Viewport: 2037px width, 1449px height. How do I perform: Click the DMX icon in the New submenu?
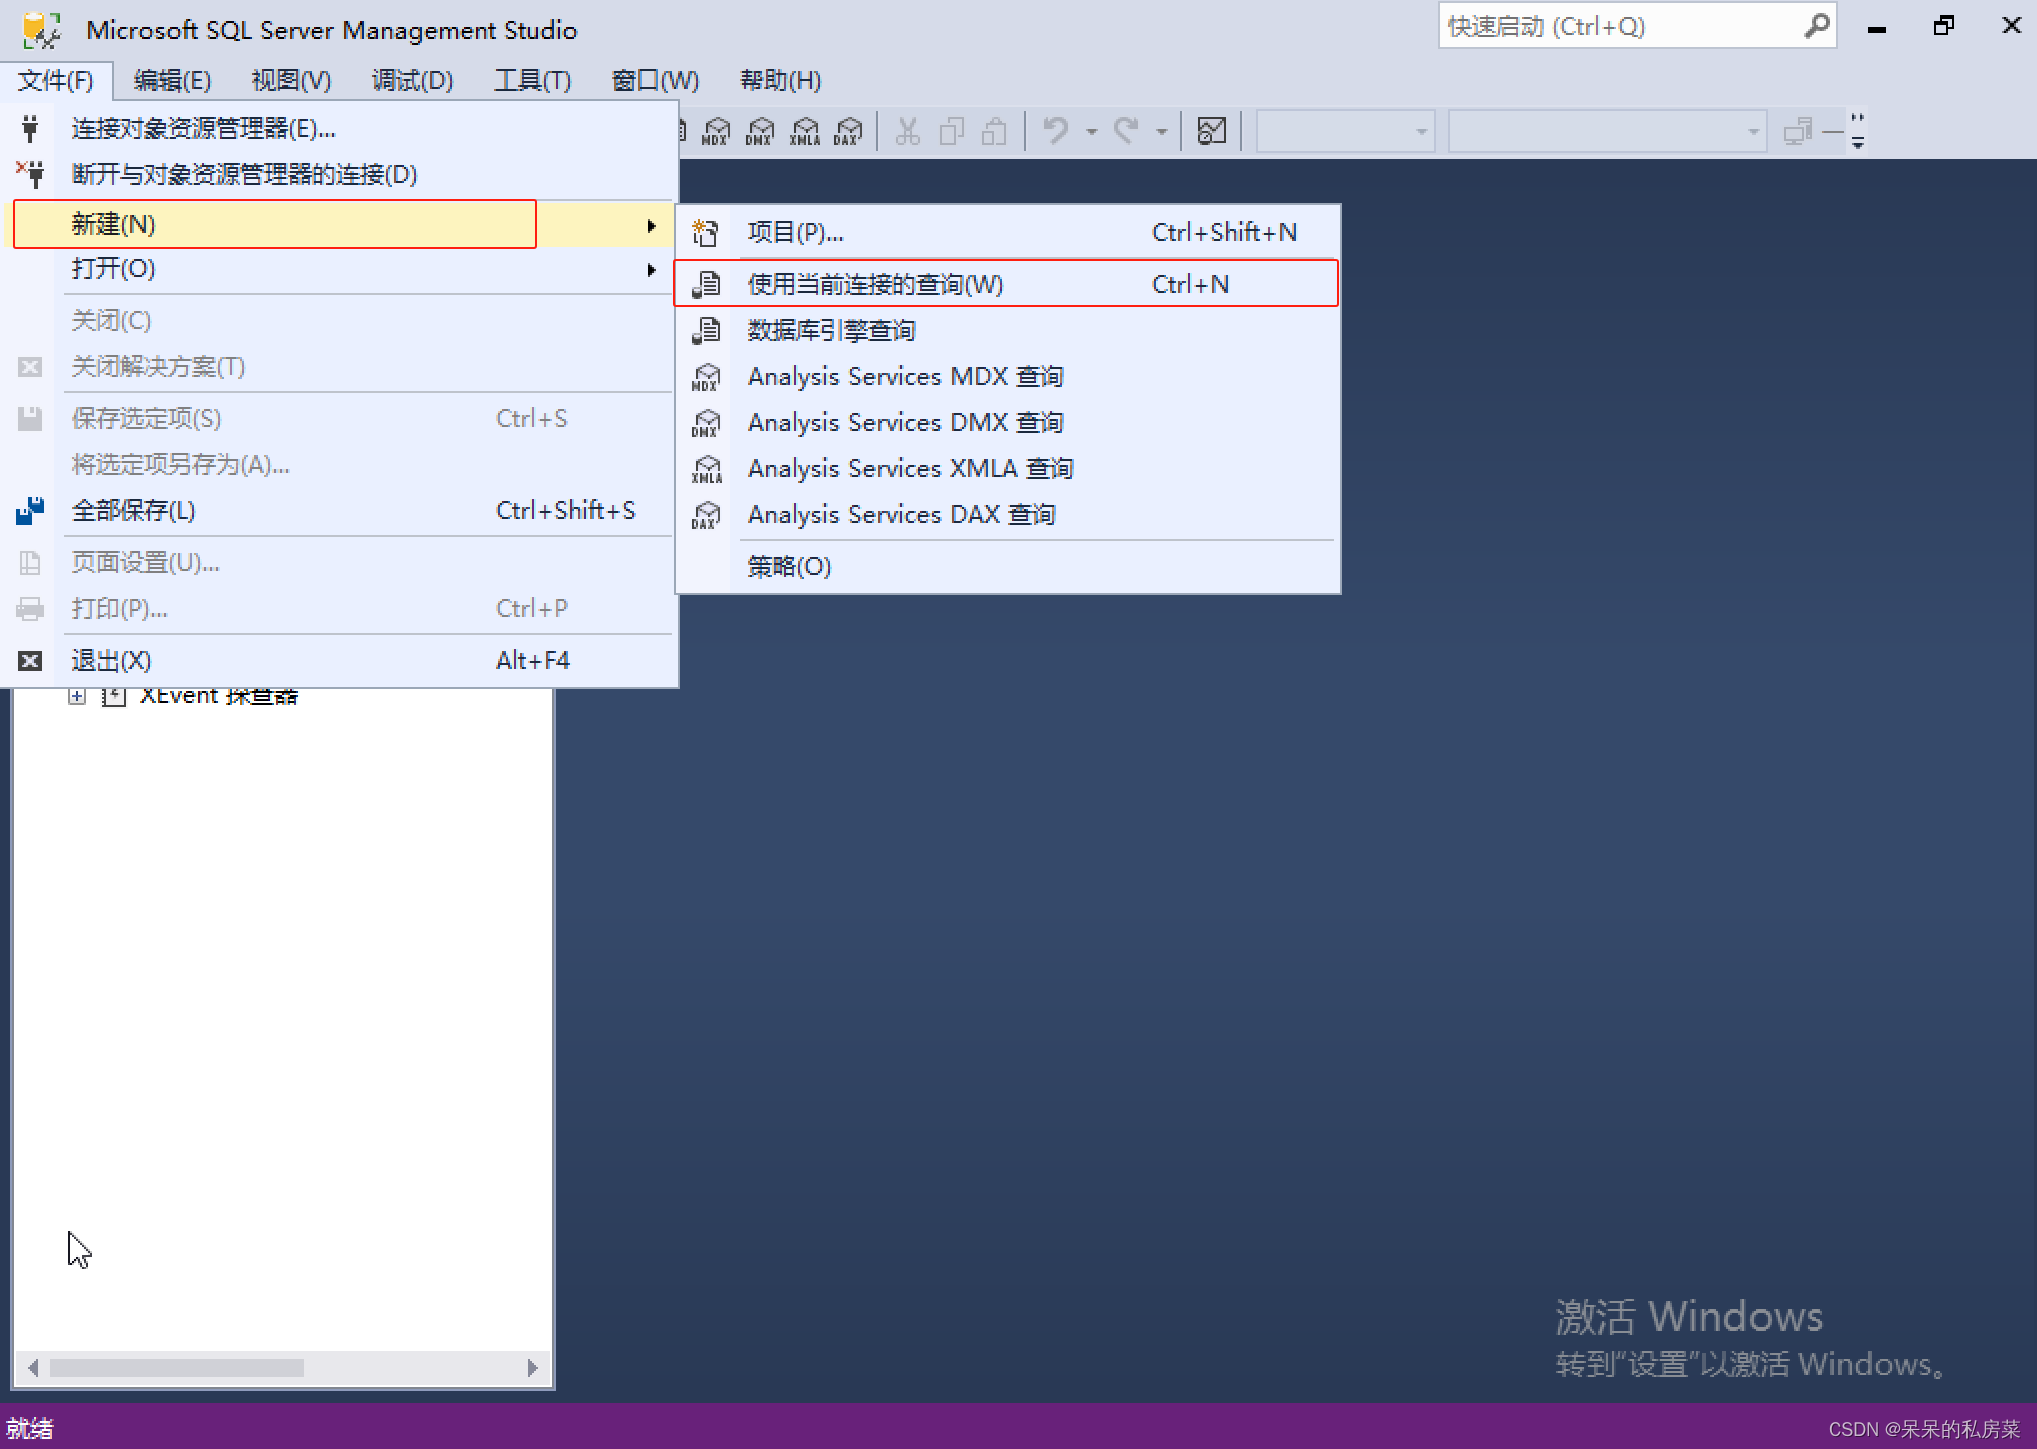tap(706, 423)
